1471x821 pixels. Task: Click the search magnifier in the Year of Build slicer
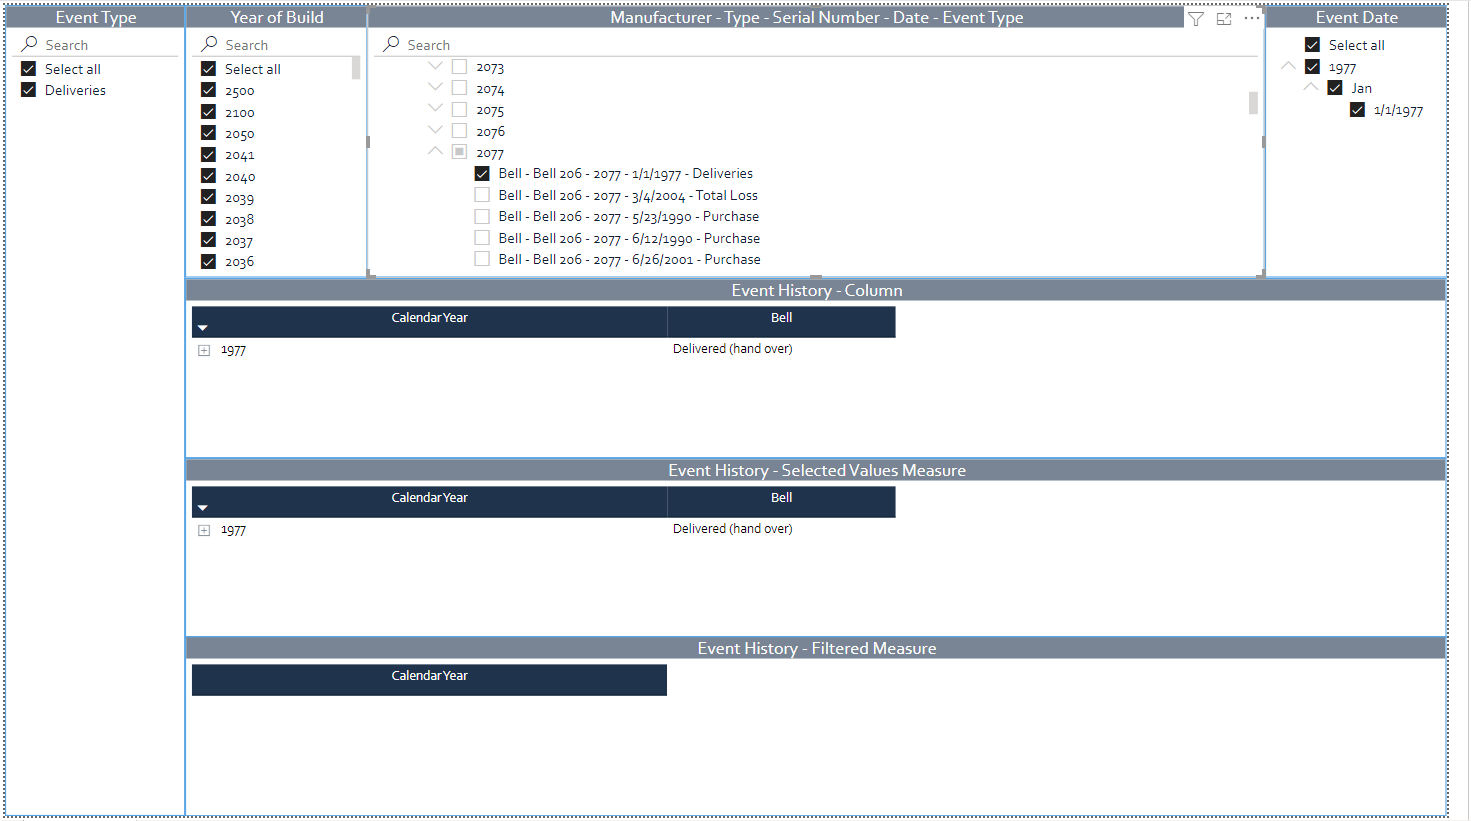coord(210,44)
